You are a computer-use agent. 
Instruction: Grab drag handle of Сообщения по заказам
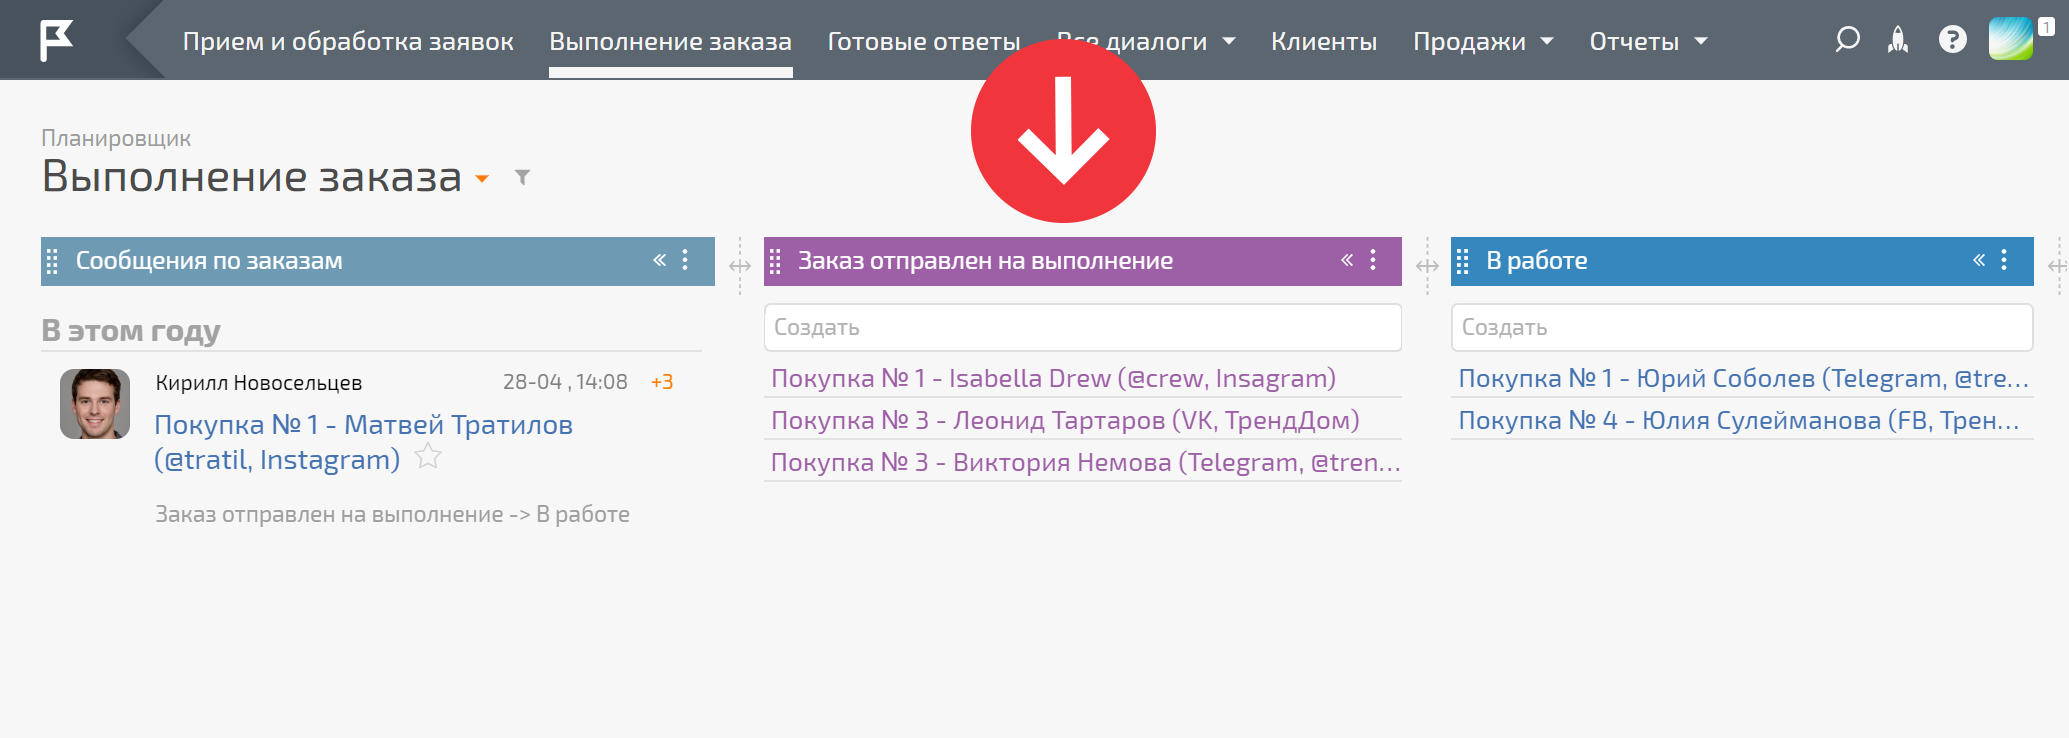52,261
